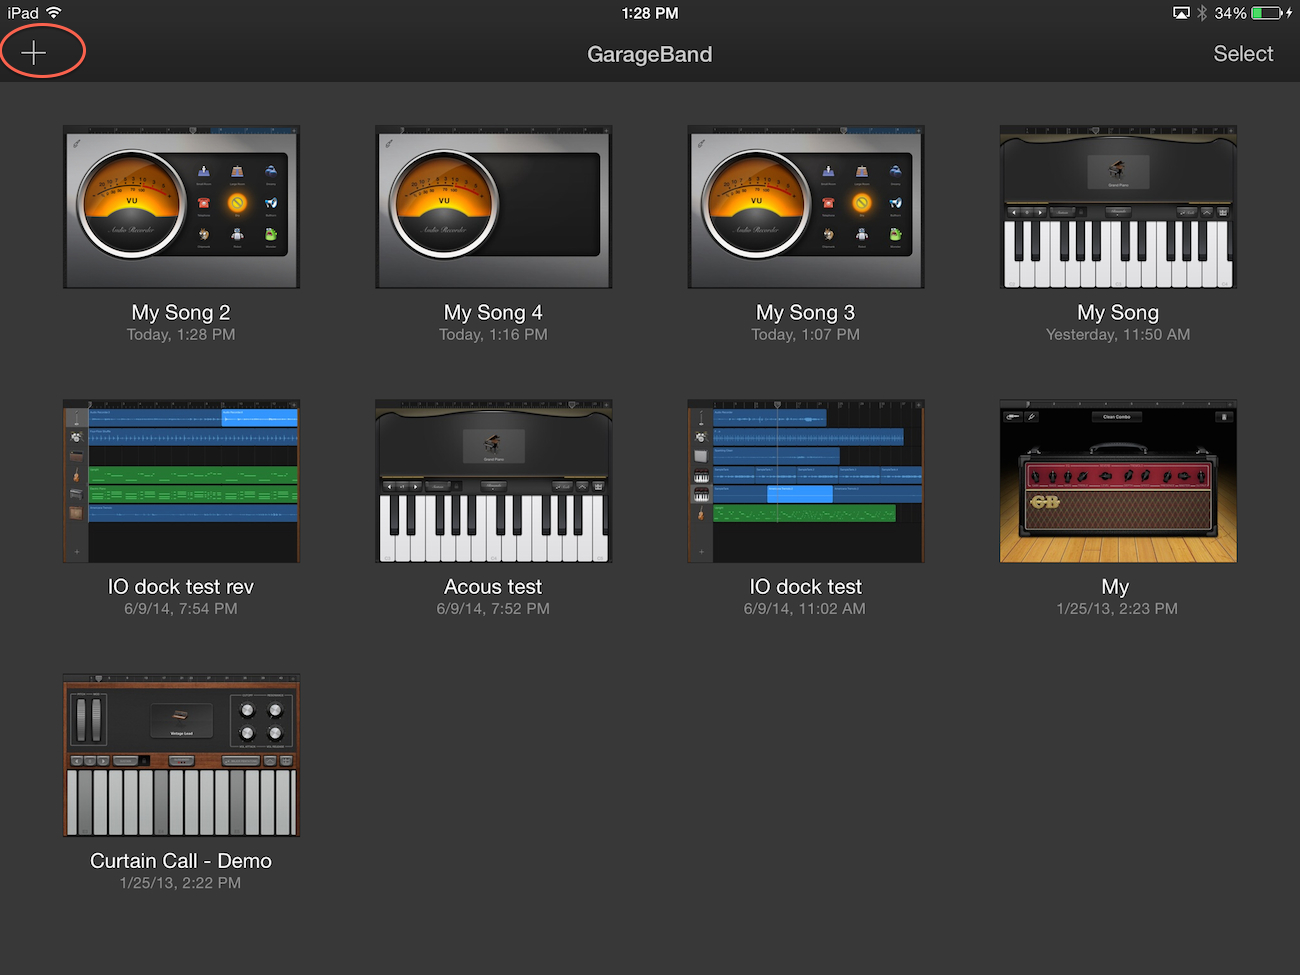Click the "Acous test" title text
Viewport: 1300px width, 975px height.
click(493, 587)
